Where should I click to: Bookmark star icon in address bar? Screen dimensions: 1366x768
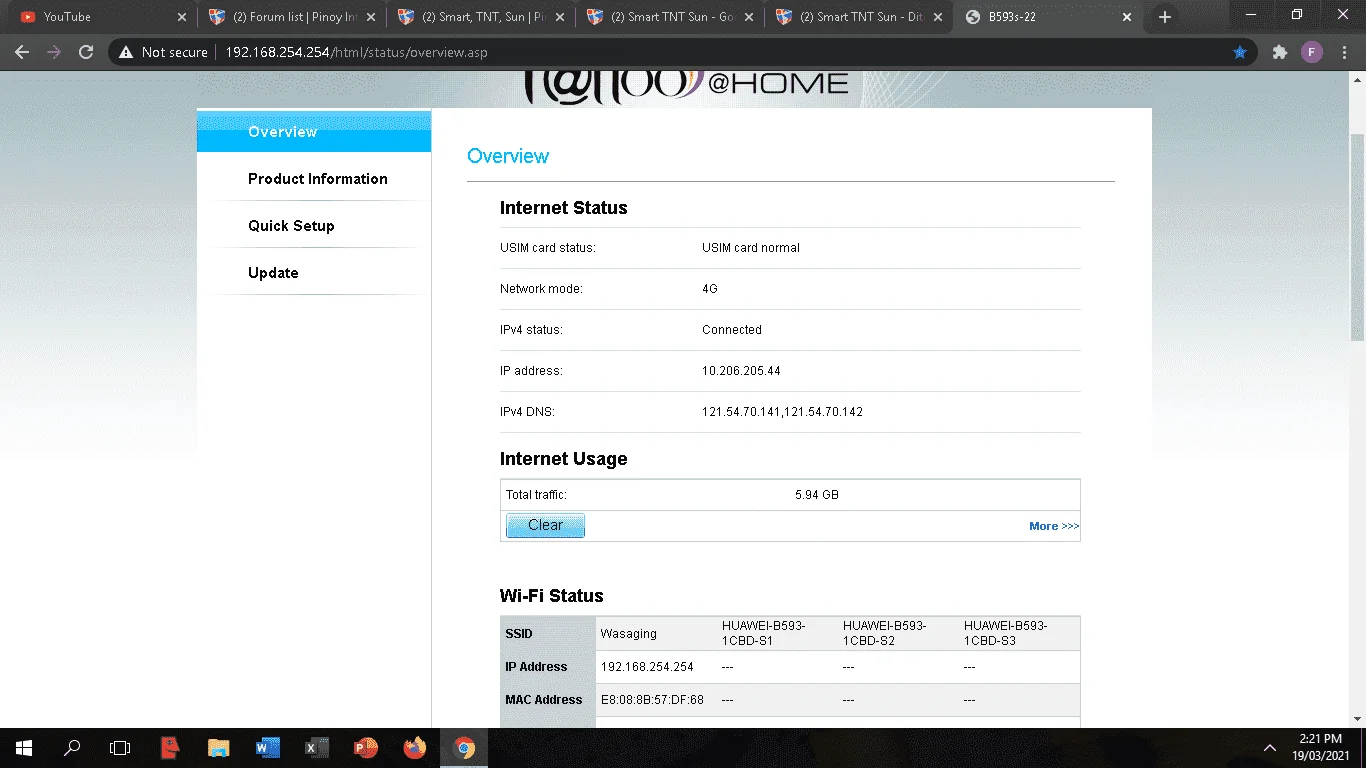1240,52
